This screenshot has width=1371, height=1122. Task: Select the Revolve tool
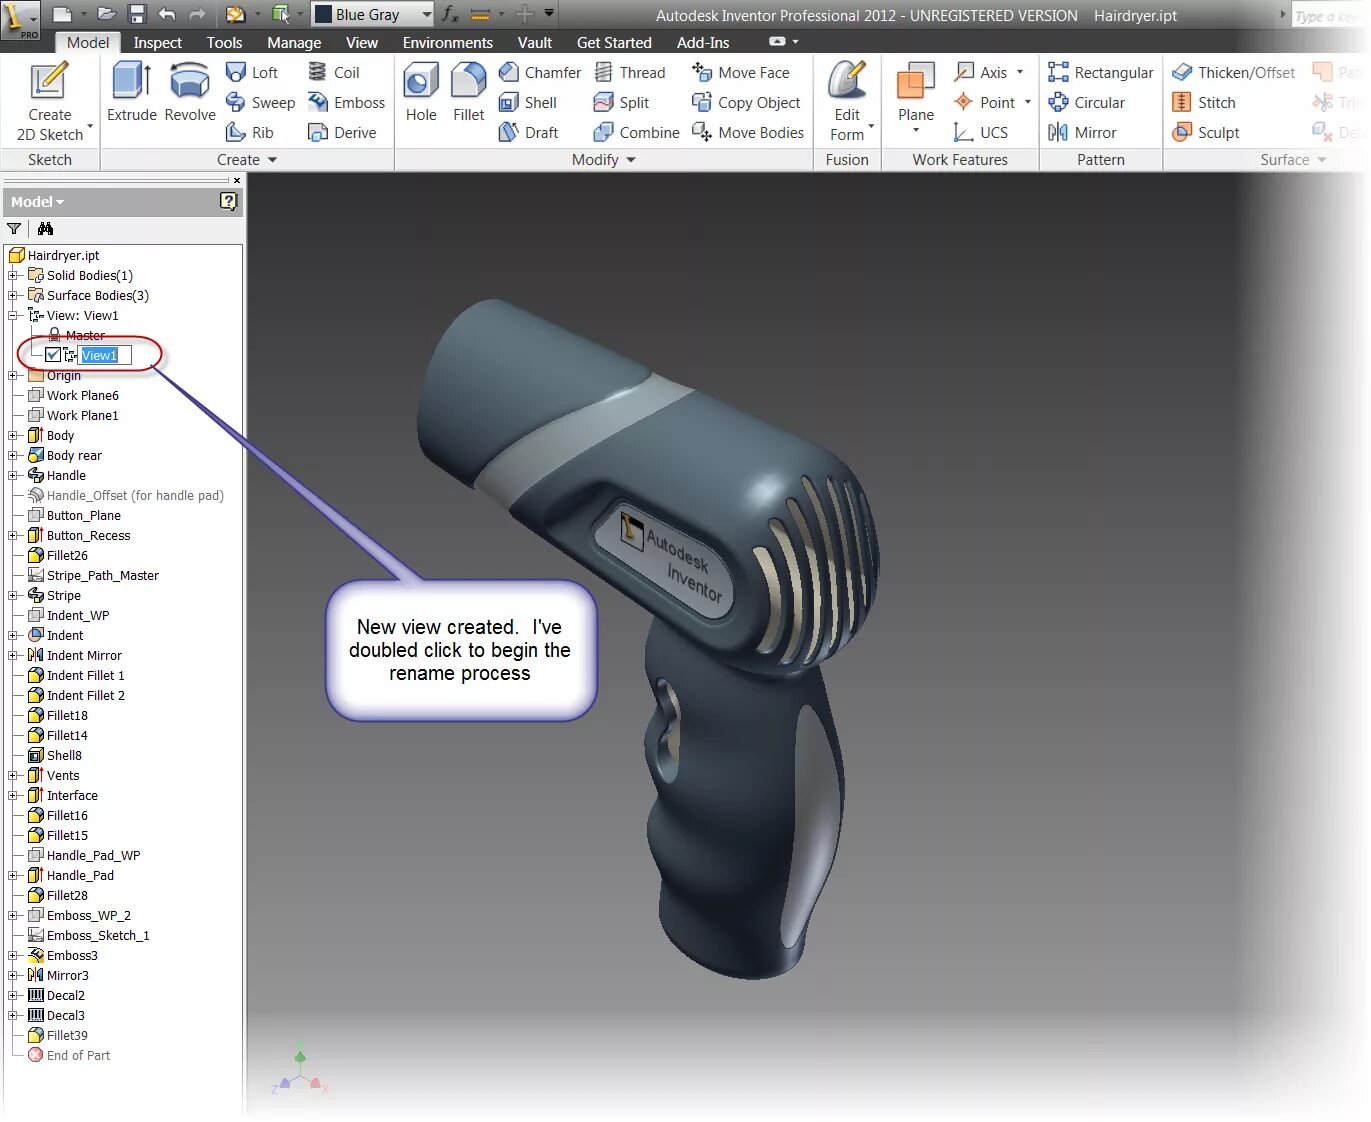pyautogui.click(x=190, y=92)
